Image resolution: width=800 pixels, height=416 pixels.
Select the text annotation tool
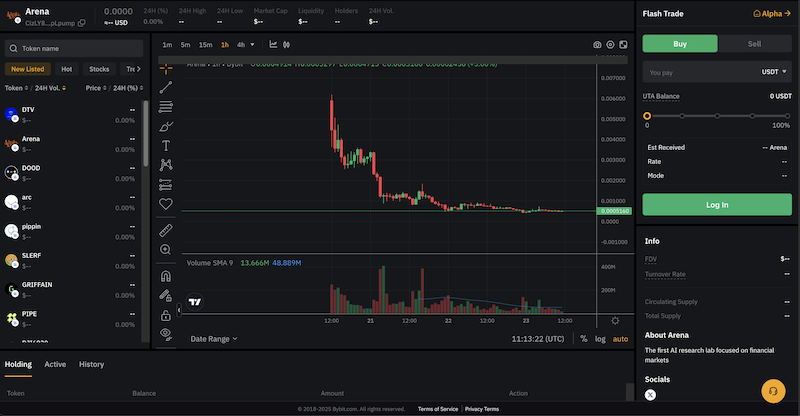click(166, 145)
